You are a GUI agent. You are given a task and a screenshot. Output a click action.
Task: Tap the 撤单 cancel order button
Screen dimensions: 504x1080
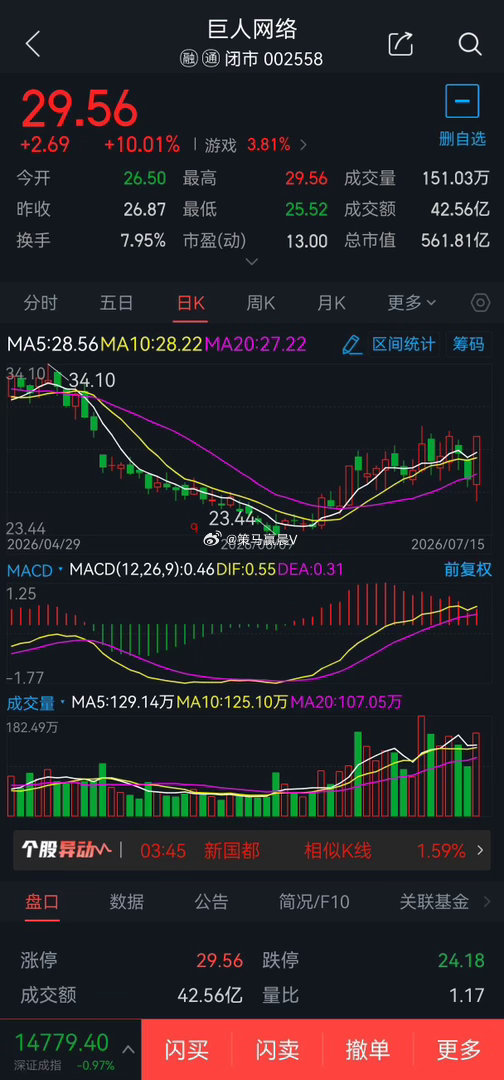pos(368,1050)
